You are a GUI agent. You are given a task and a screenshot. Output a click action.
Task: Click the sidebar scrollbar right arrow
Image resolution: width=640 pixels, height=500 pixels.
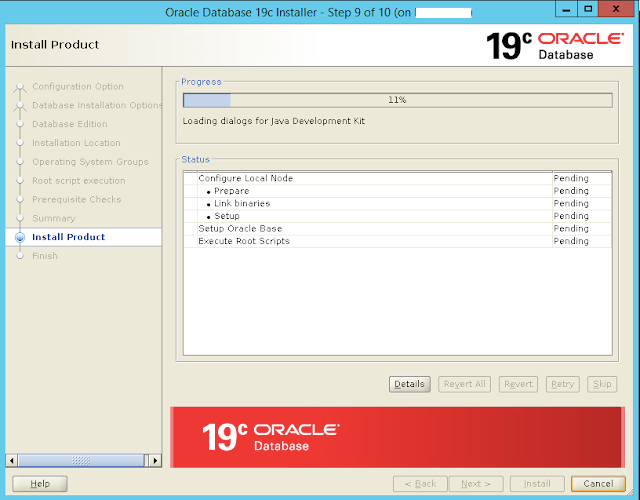tap(155, 460)
